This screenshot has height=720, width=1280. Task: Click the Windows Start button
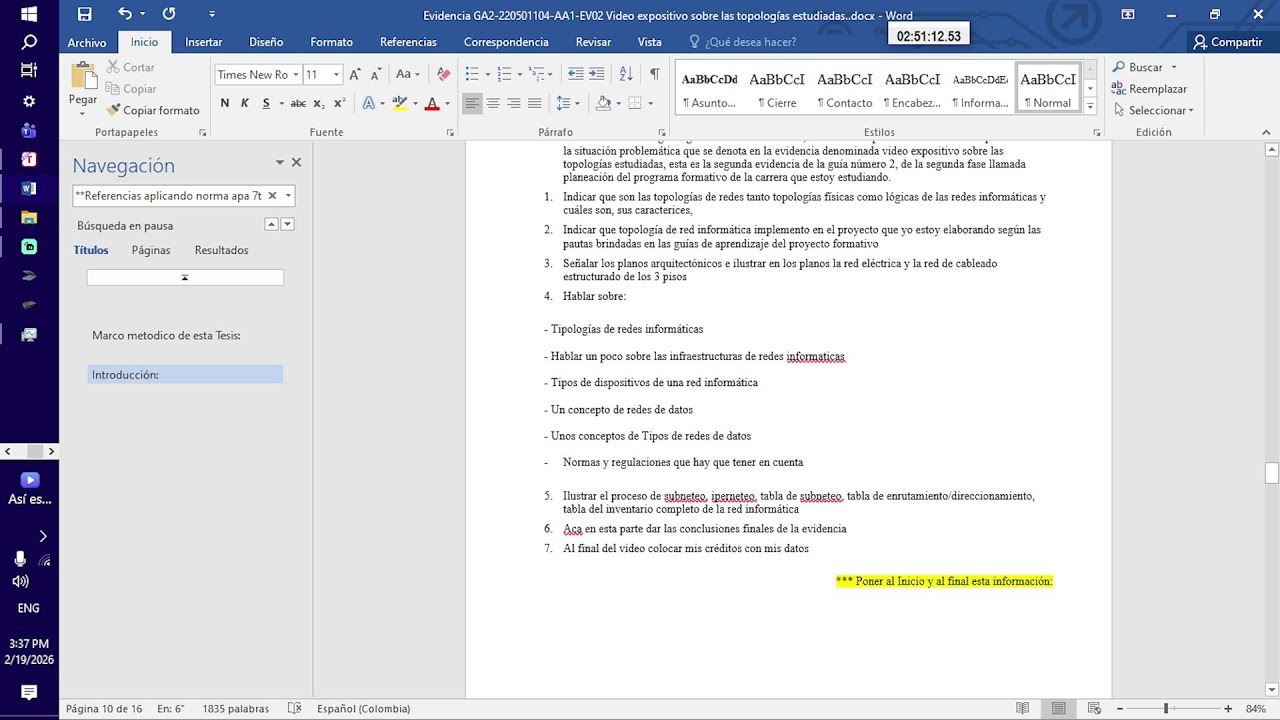pyautogui.click(x=29, y=14)
